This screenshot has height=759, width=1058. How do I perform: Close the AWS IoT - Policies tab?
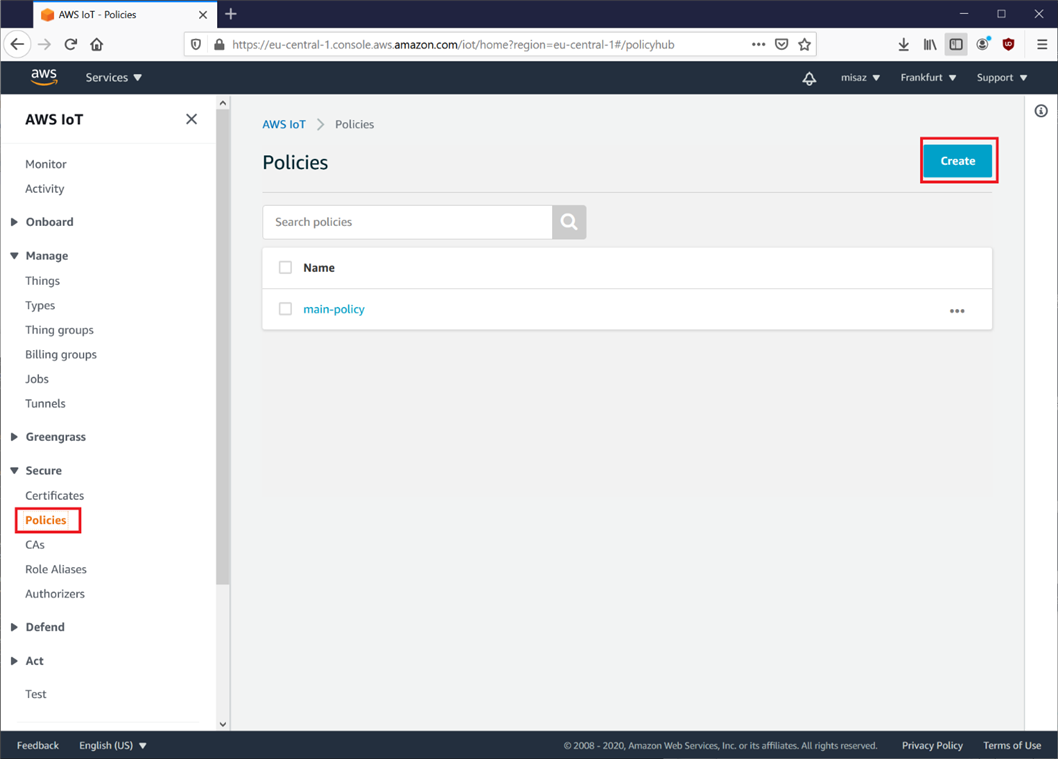click(x=202, y=15)
